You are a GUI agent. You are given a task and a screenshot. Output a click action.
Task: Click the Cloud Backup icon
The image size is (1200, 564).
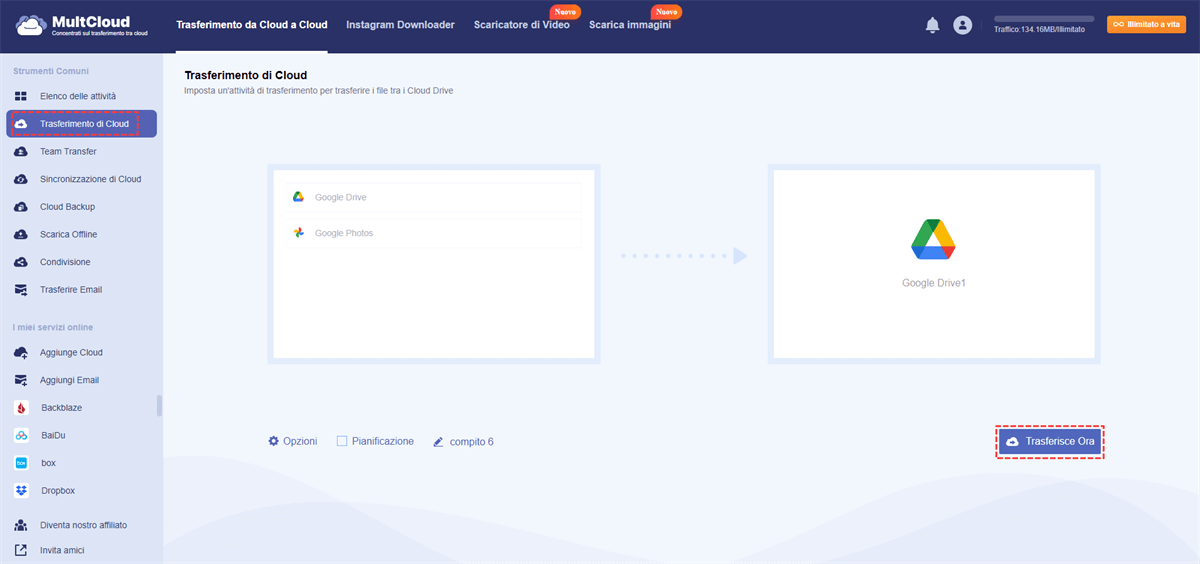tap(20, 207)
